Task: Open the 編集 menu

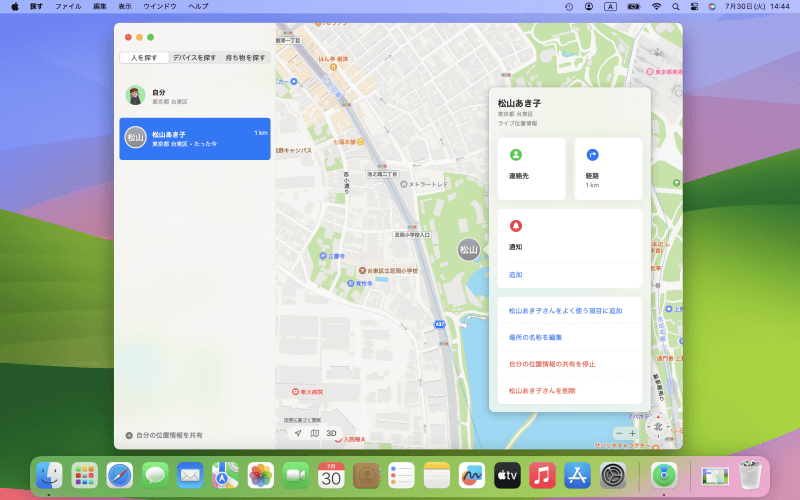Action: pos(100,7)
